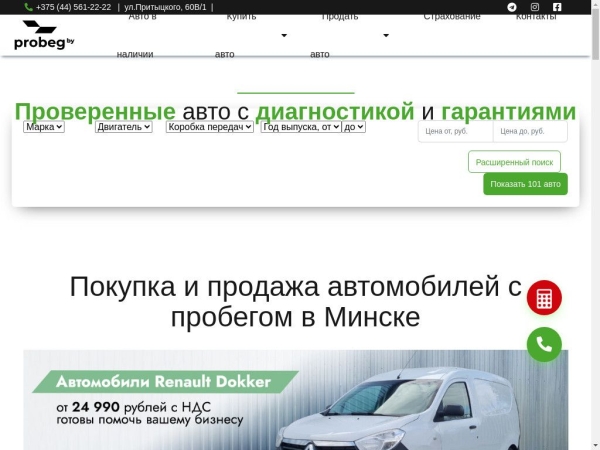Open the year до dropdown
Screen dimensions: 600x450
click(x=354, y=127)
